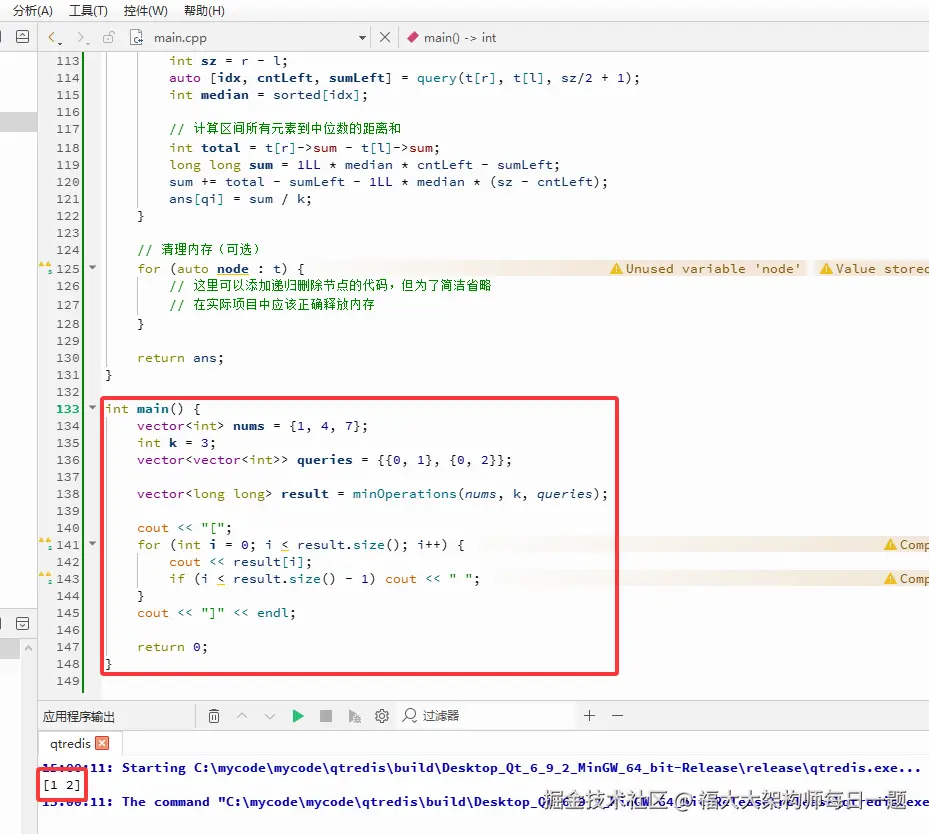Click the split panel icon at top left
Image resolution: width=929 pixels, height=834 pixels.
coord(23,37)
